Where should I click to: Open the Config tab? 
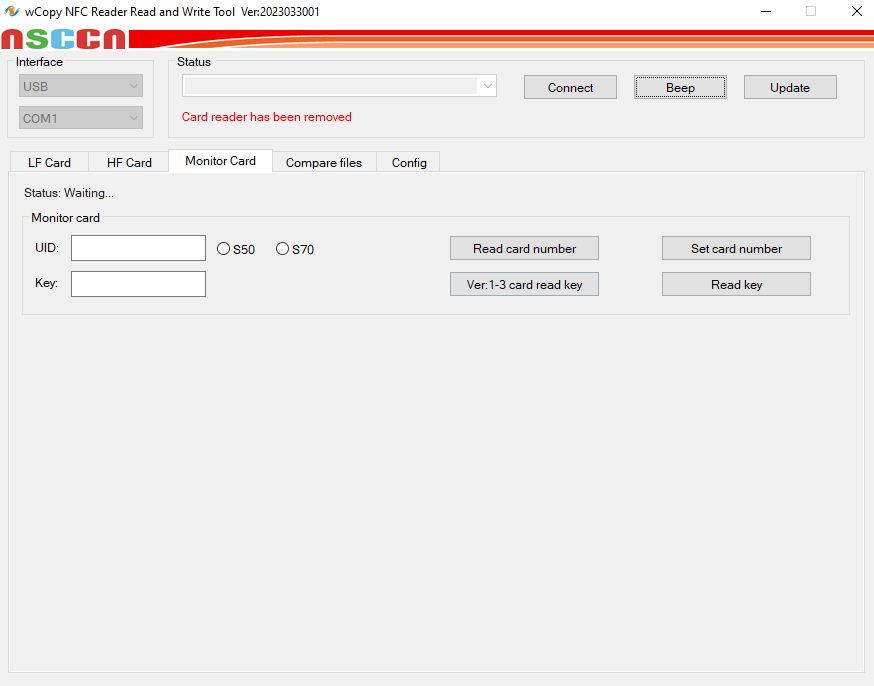(408, 162)
